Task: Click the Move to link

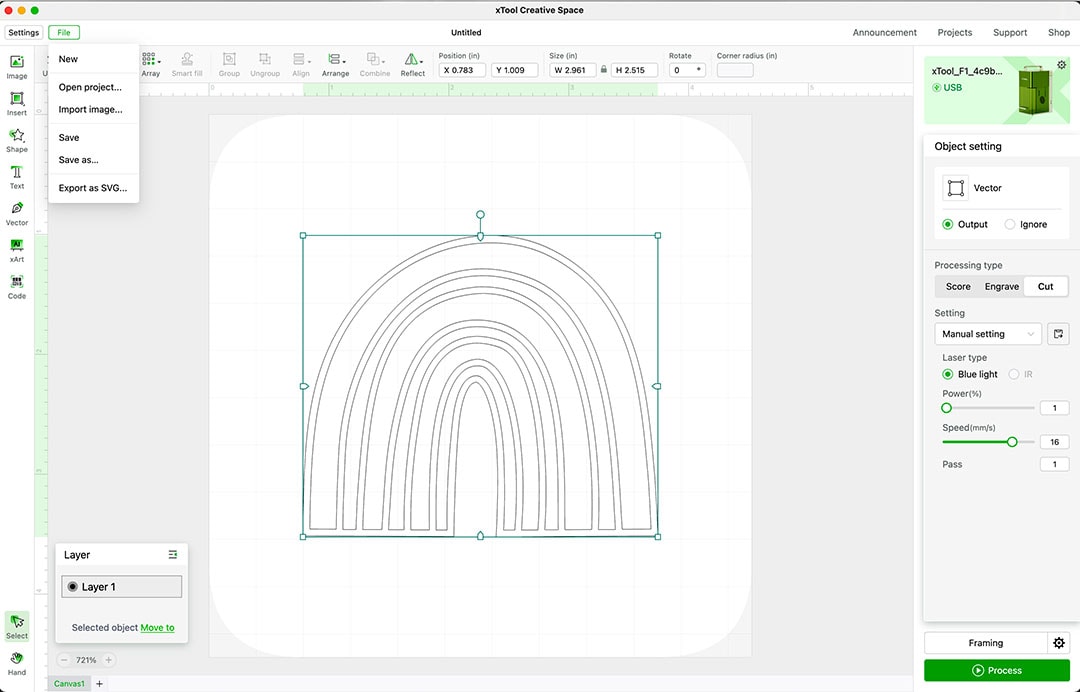Action: 157,628
